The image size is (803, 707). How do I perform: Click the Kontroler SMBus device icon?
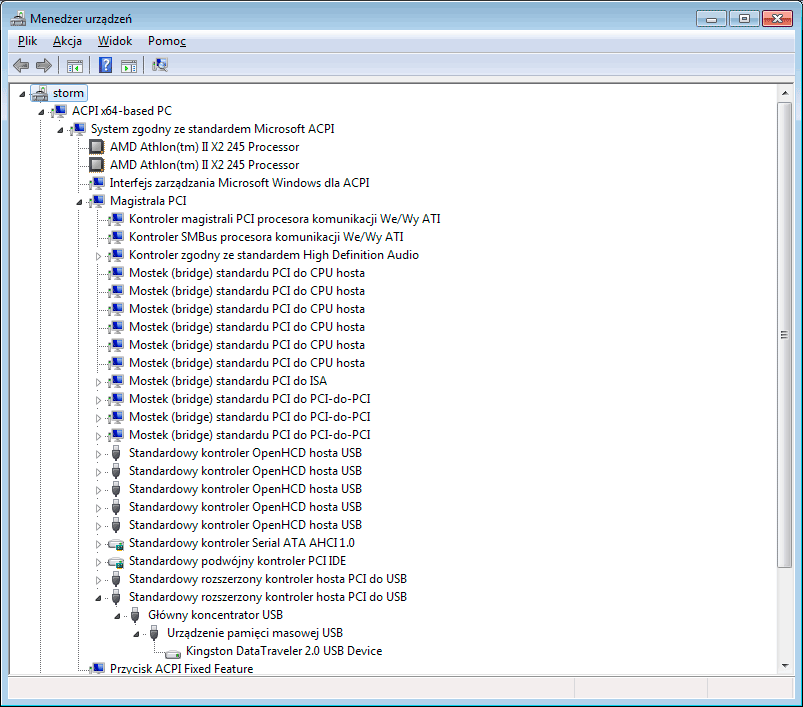click(116, 237)
